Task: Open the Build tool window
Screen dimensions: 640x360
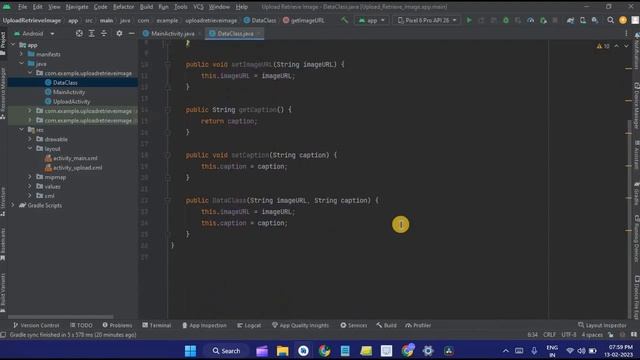Action: pyautogui.click(x=386, y=325)
